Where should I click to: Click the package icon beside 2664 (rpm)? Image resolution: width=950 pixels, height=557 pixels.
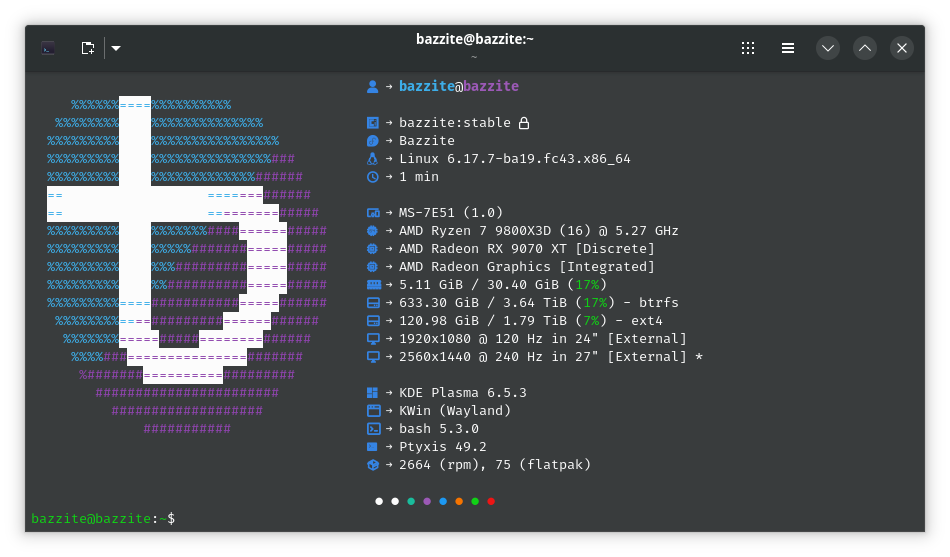click(x=373, y=465)
